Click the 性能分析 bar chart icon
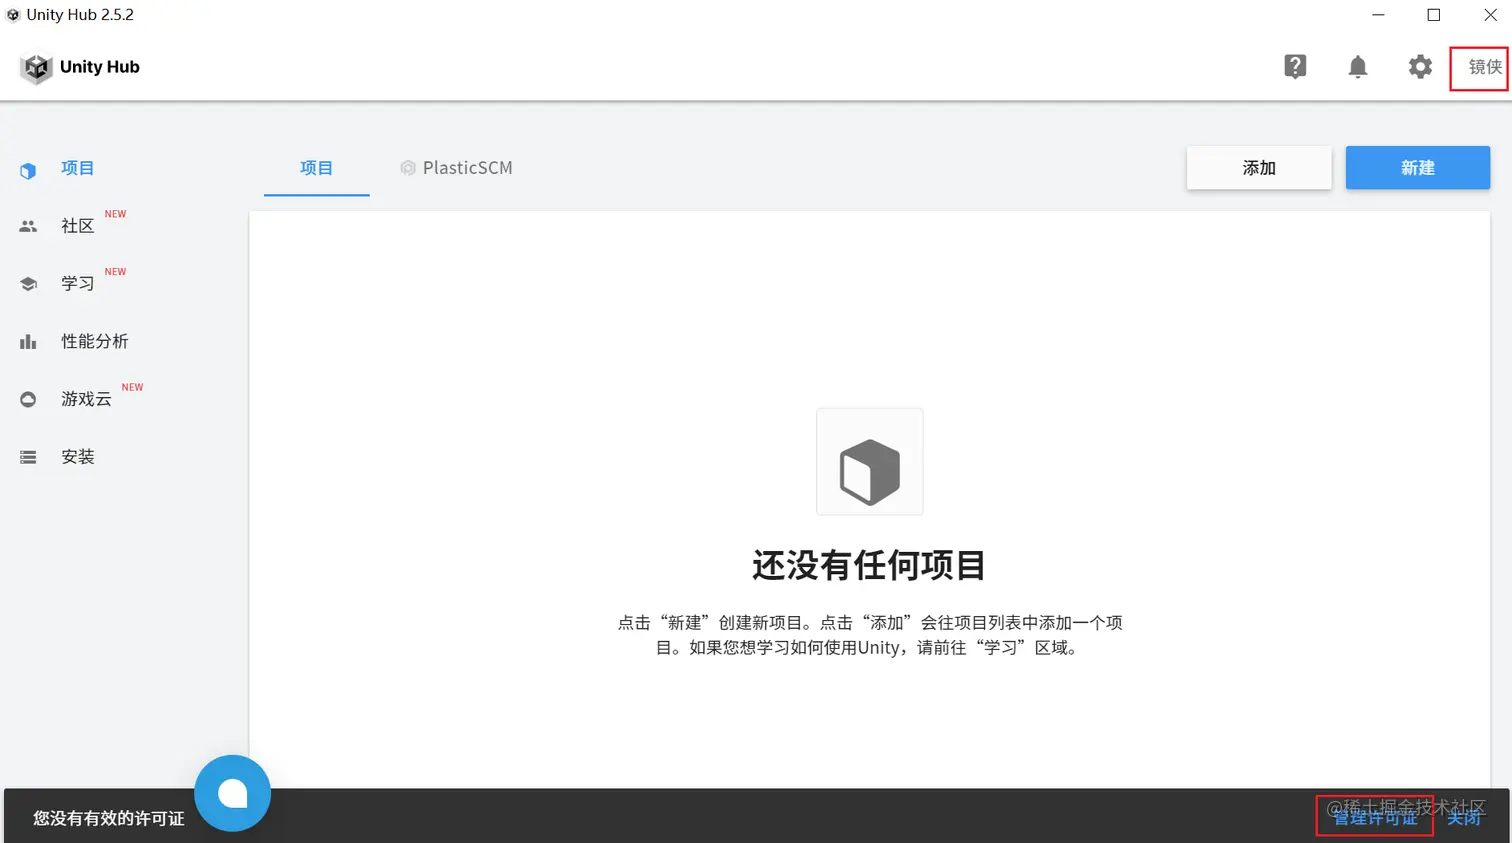Screen dimensions: 1512x843 [x=28, y=342]
